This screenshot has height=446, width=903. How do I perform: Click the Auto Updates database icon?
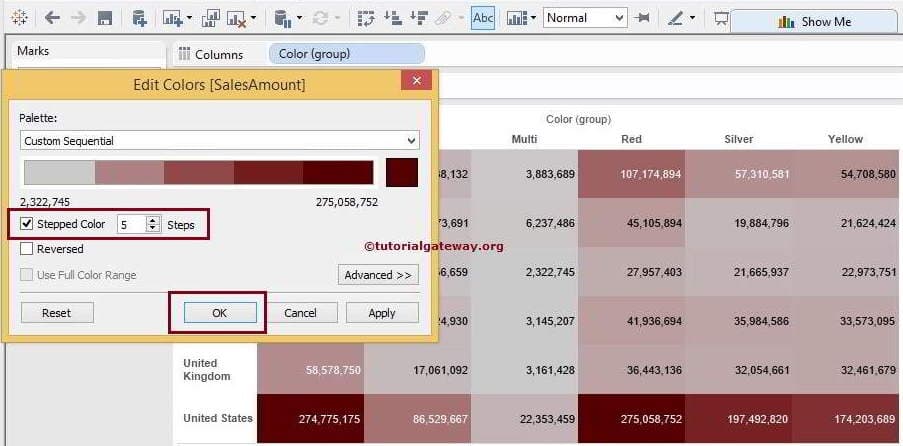point(283,18)
